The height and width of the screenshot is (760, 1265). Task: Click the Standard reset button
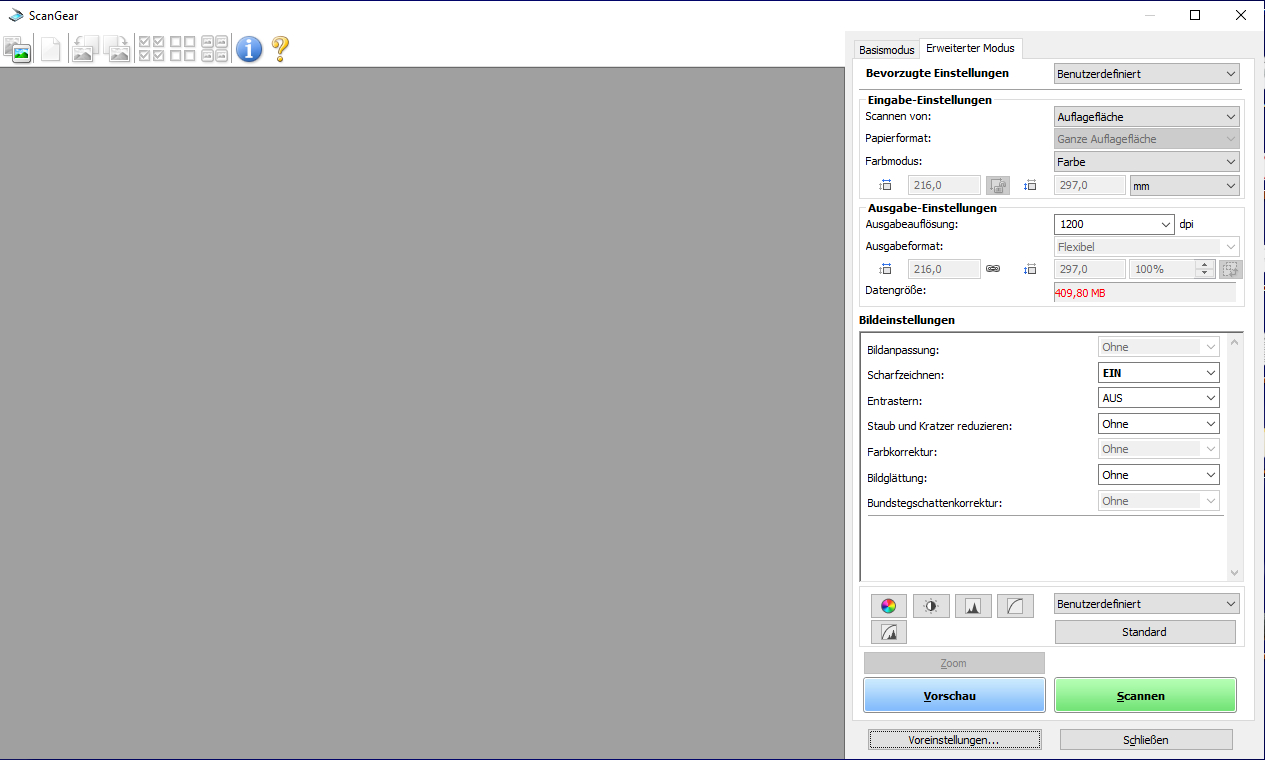pos(1145,632)
